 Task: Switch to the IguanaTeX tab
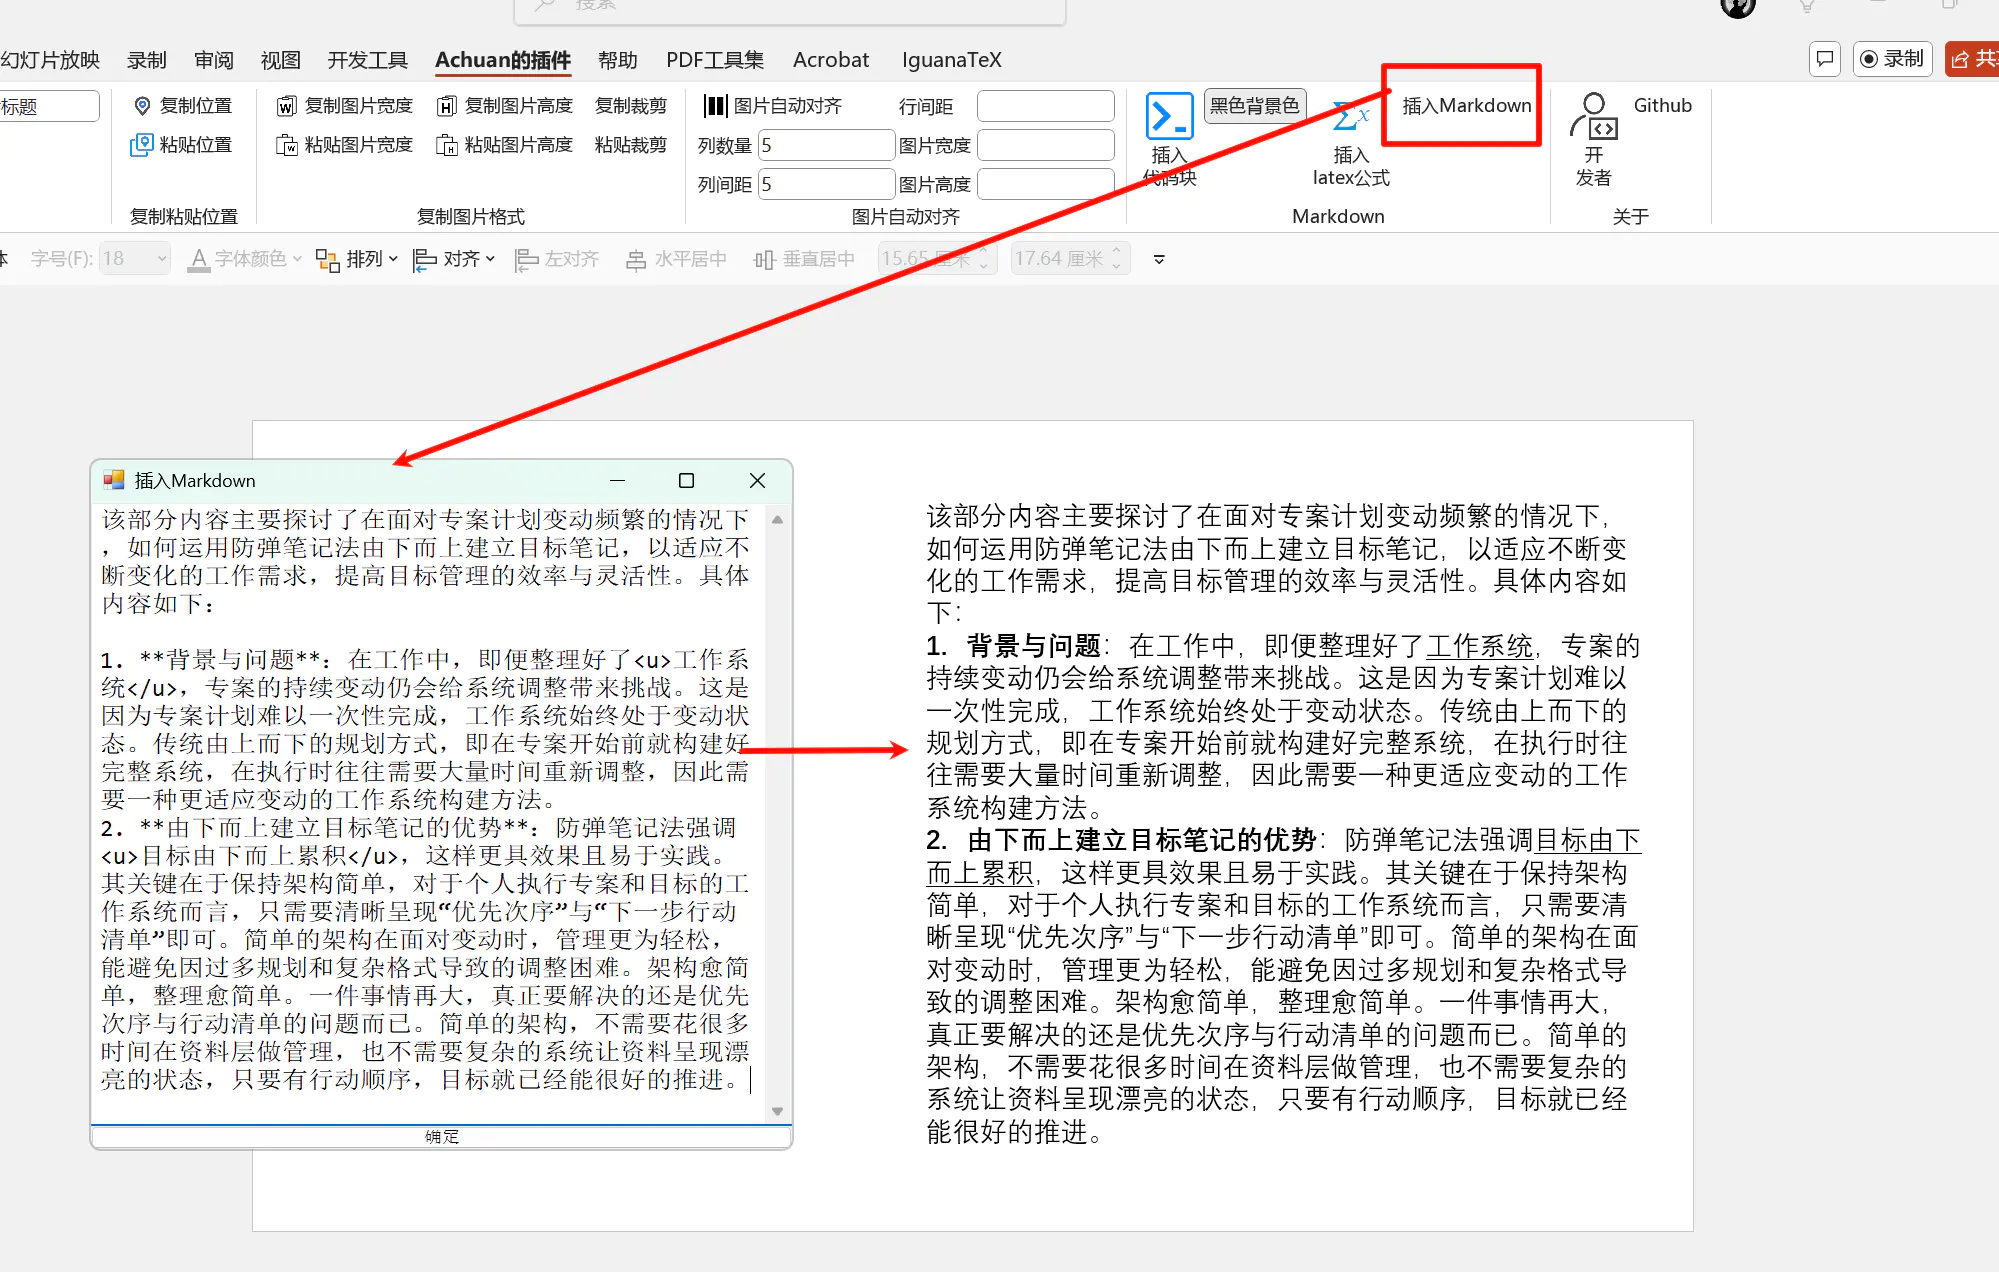951,60
